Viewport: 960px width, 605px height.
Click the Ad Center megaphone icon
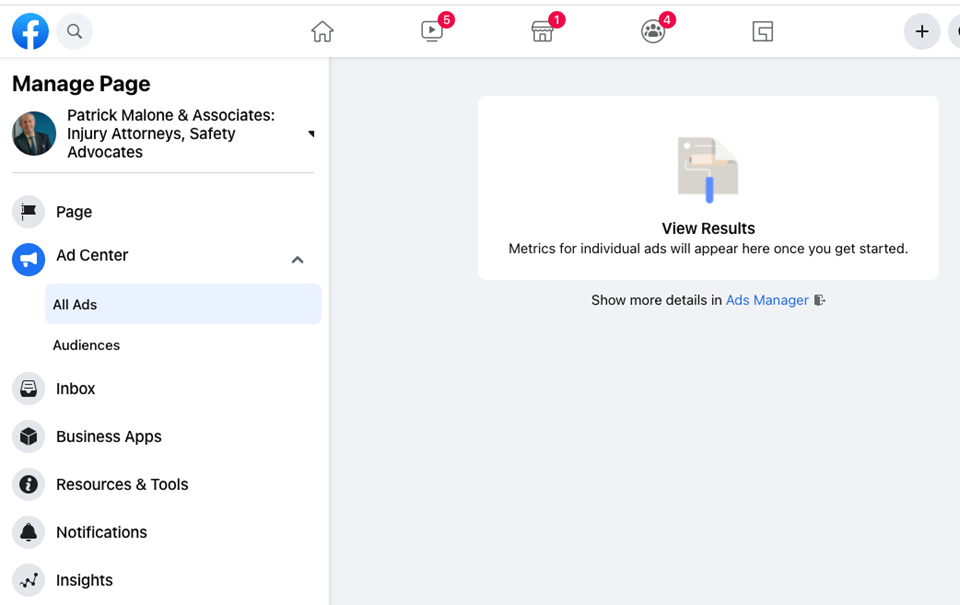tap(28, 260)
